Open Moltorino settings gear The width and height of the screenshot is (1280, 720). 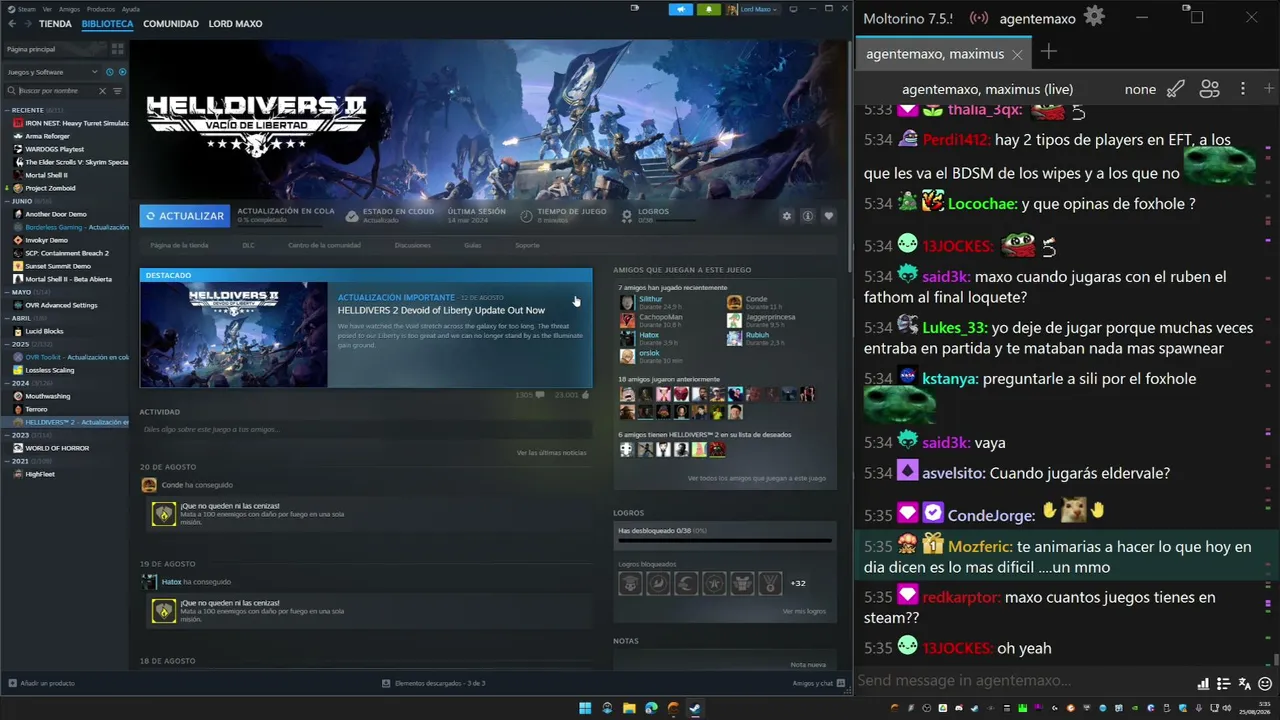(x=1094, y=16)
